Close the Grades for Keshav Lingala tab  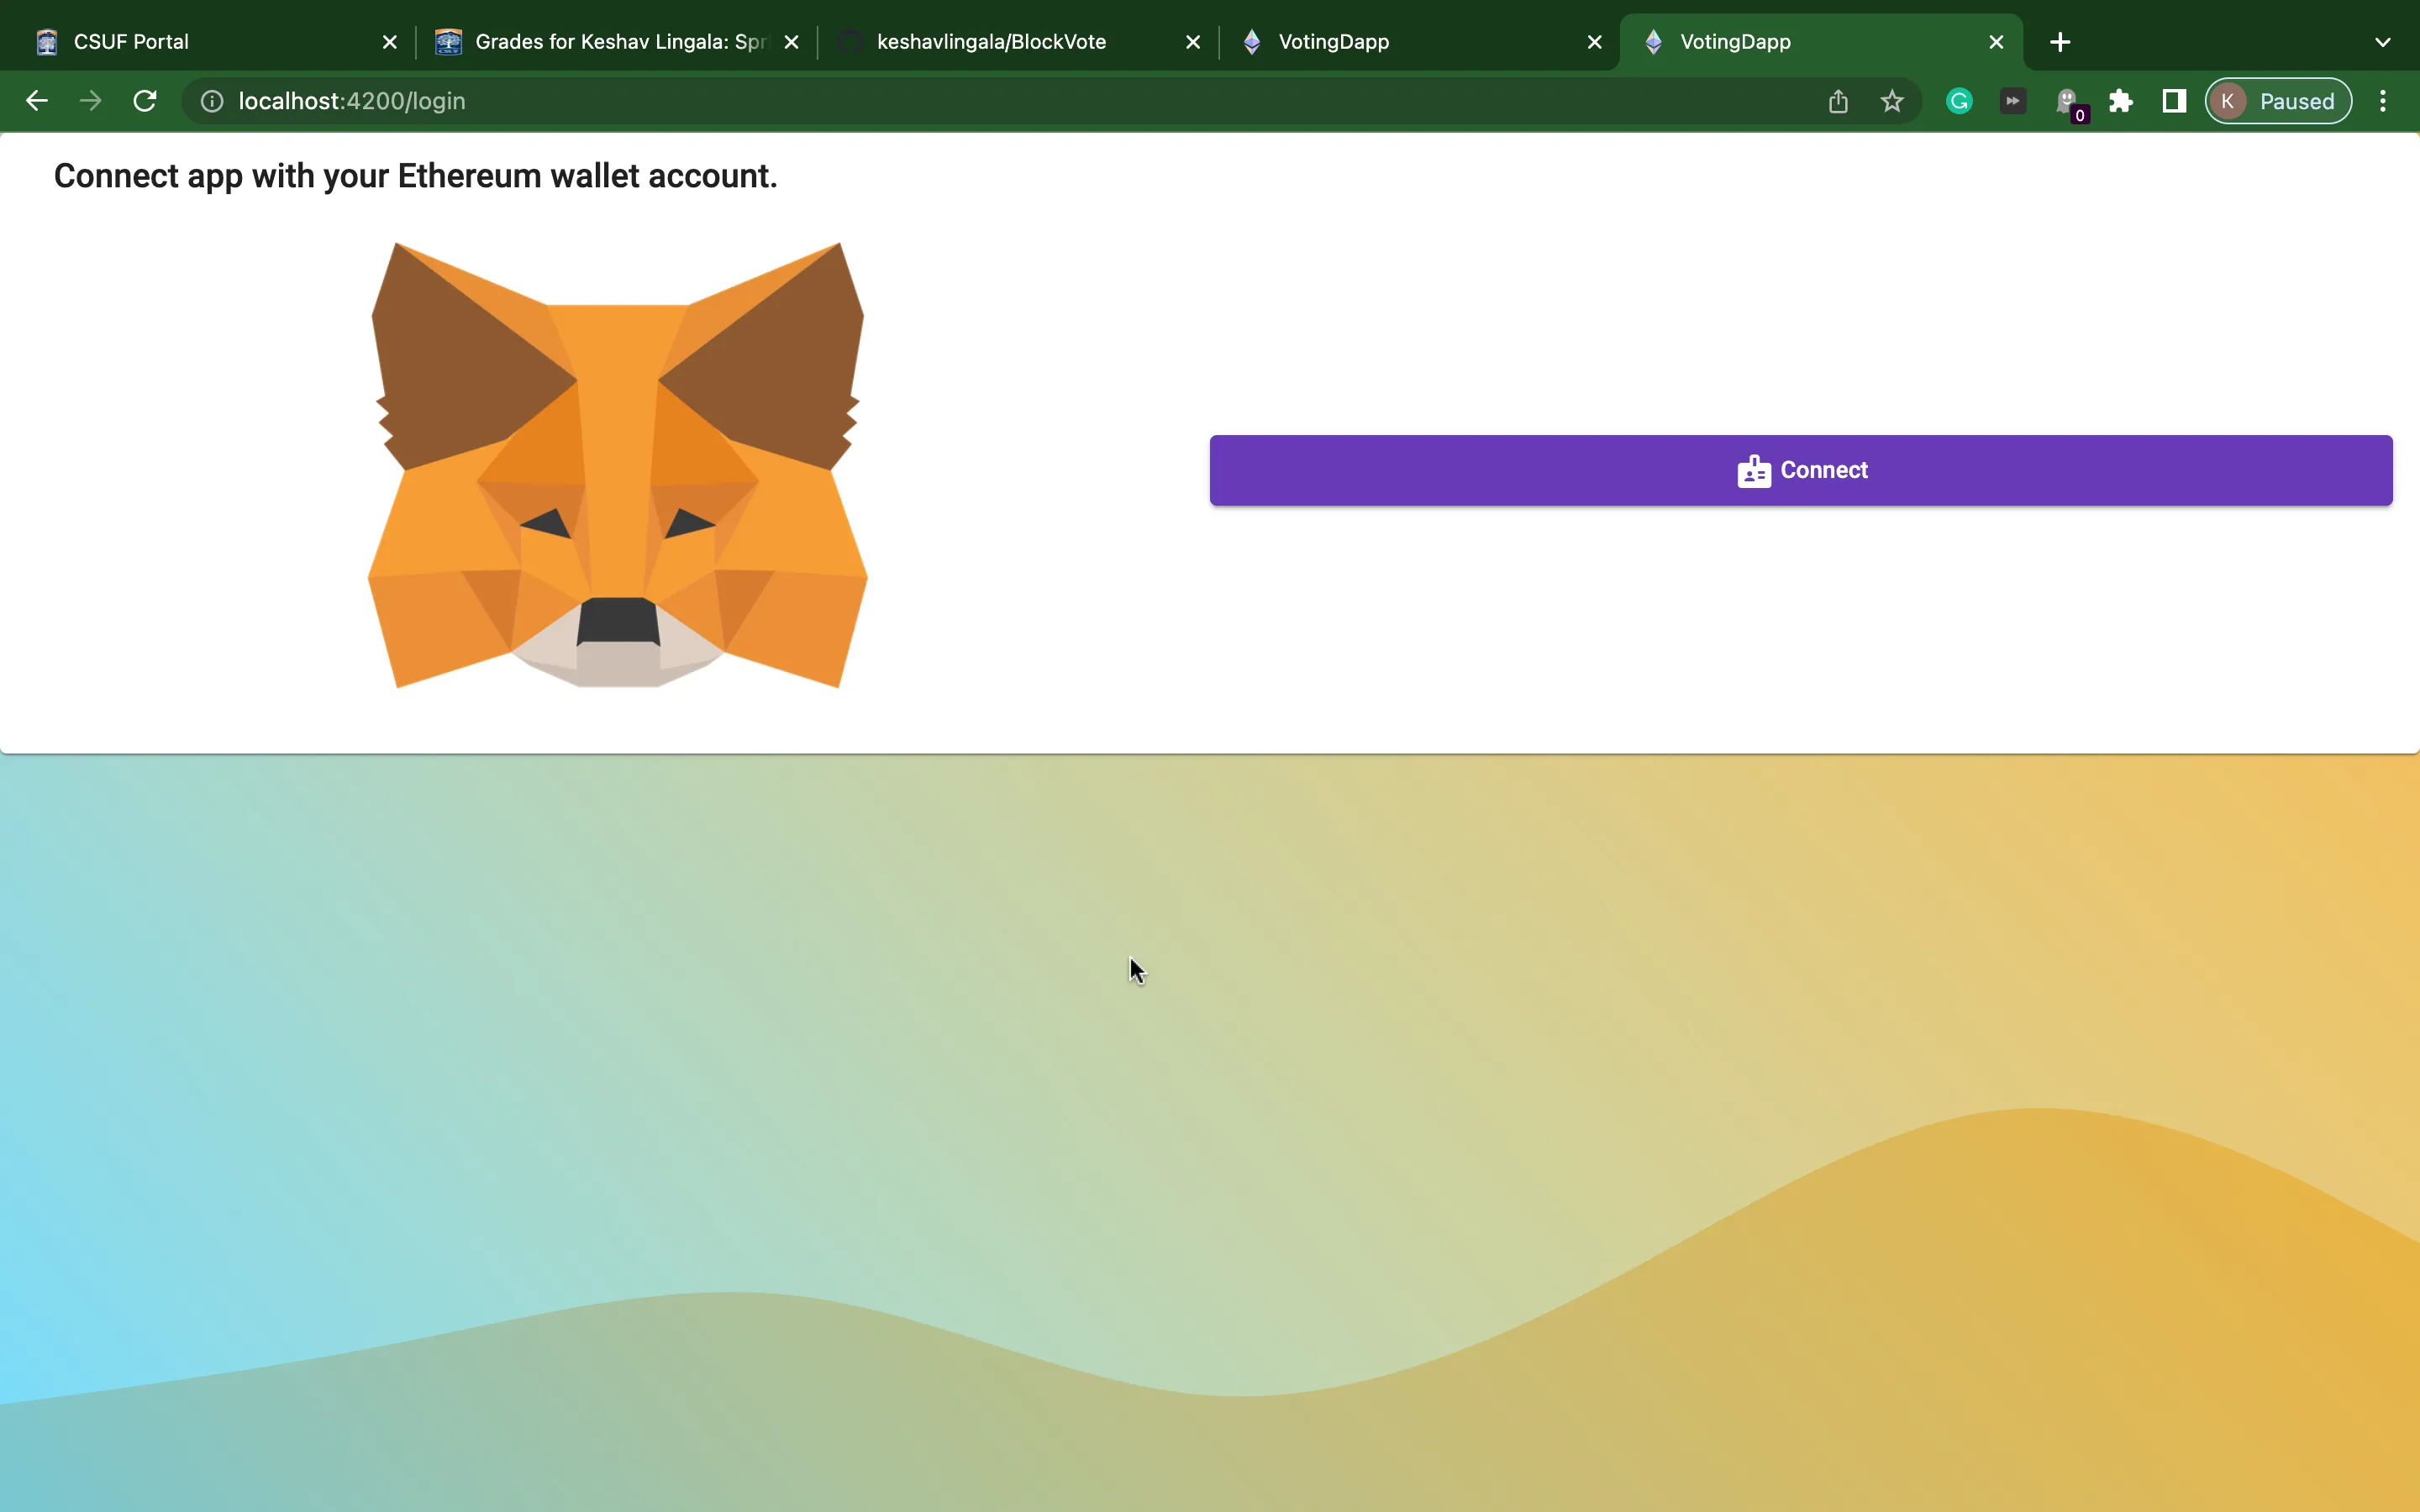(x=791, y=42)
